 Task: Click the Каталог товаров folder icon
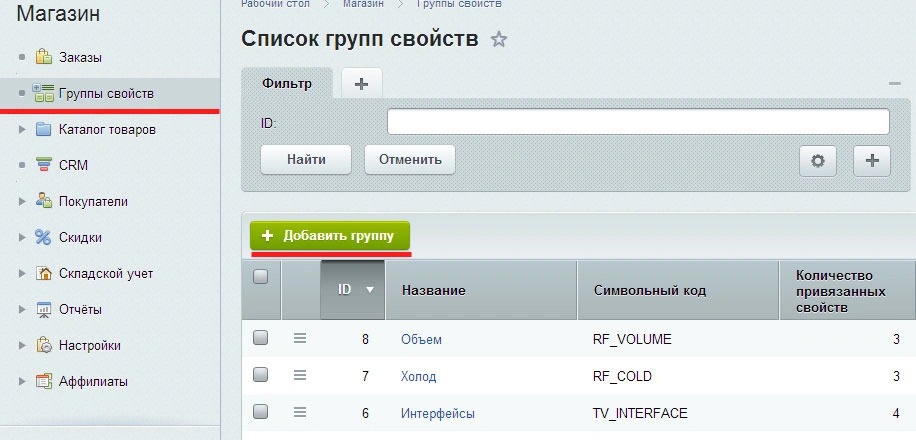[x=44, y=129]
